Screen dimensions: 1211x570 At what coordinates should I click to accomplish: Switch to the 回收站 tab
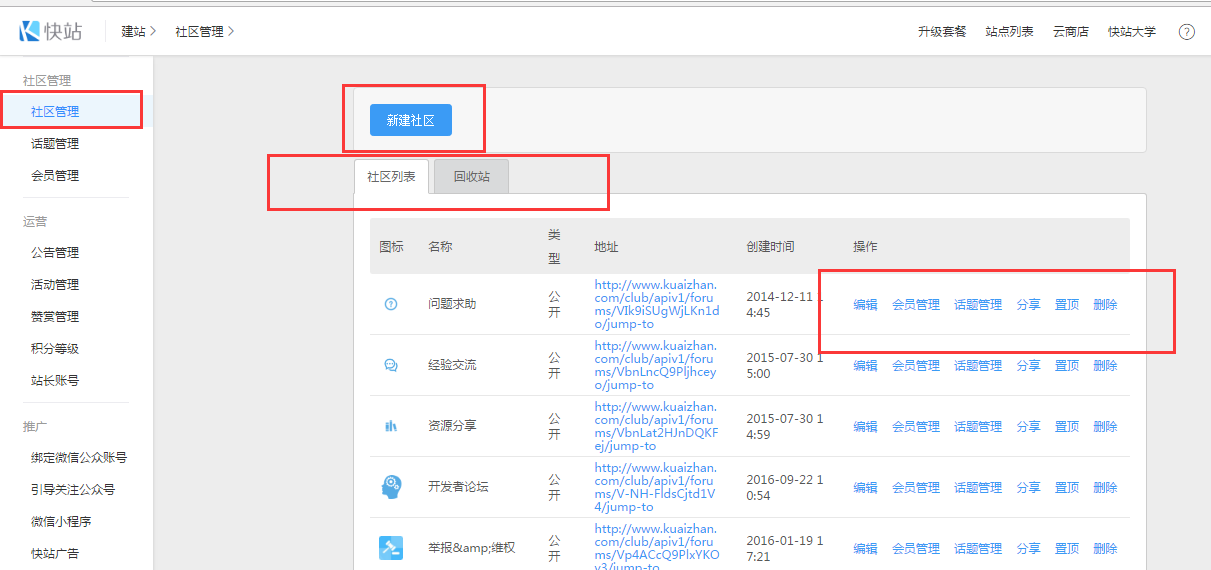coord(471,176)
